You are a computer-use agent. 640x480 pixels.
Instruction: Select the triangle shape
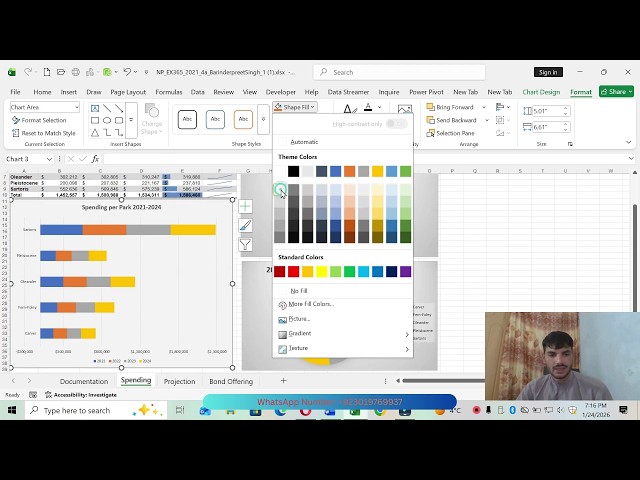95,133
